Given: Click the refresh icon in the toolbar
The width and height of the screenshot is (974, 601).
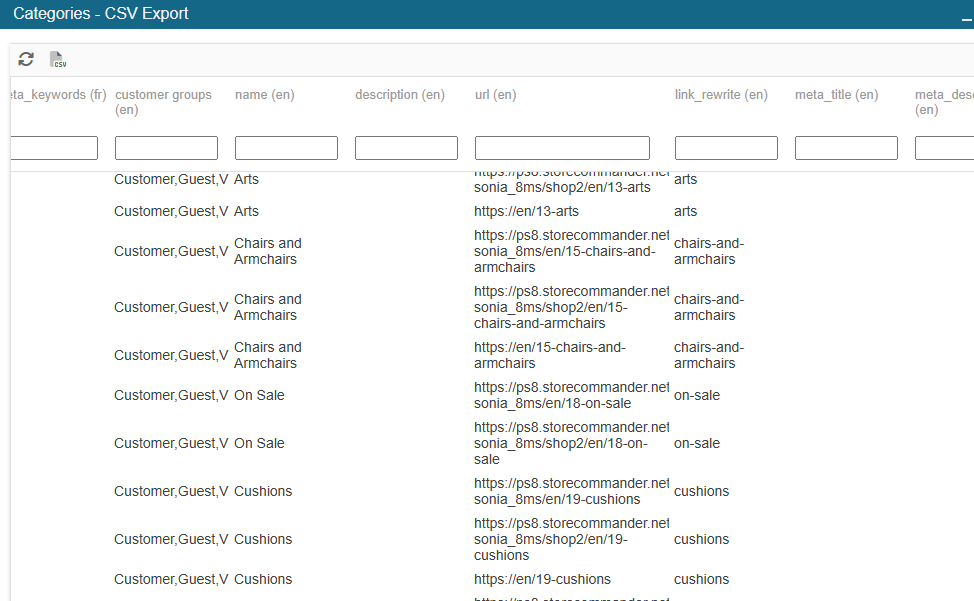Looking at the screenshot, I should (x=26, y=59).
